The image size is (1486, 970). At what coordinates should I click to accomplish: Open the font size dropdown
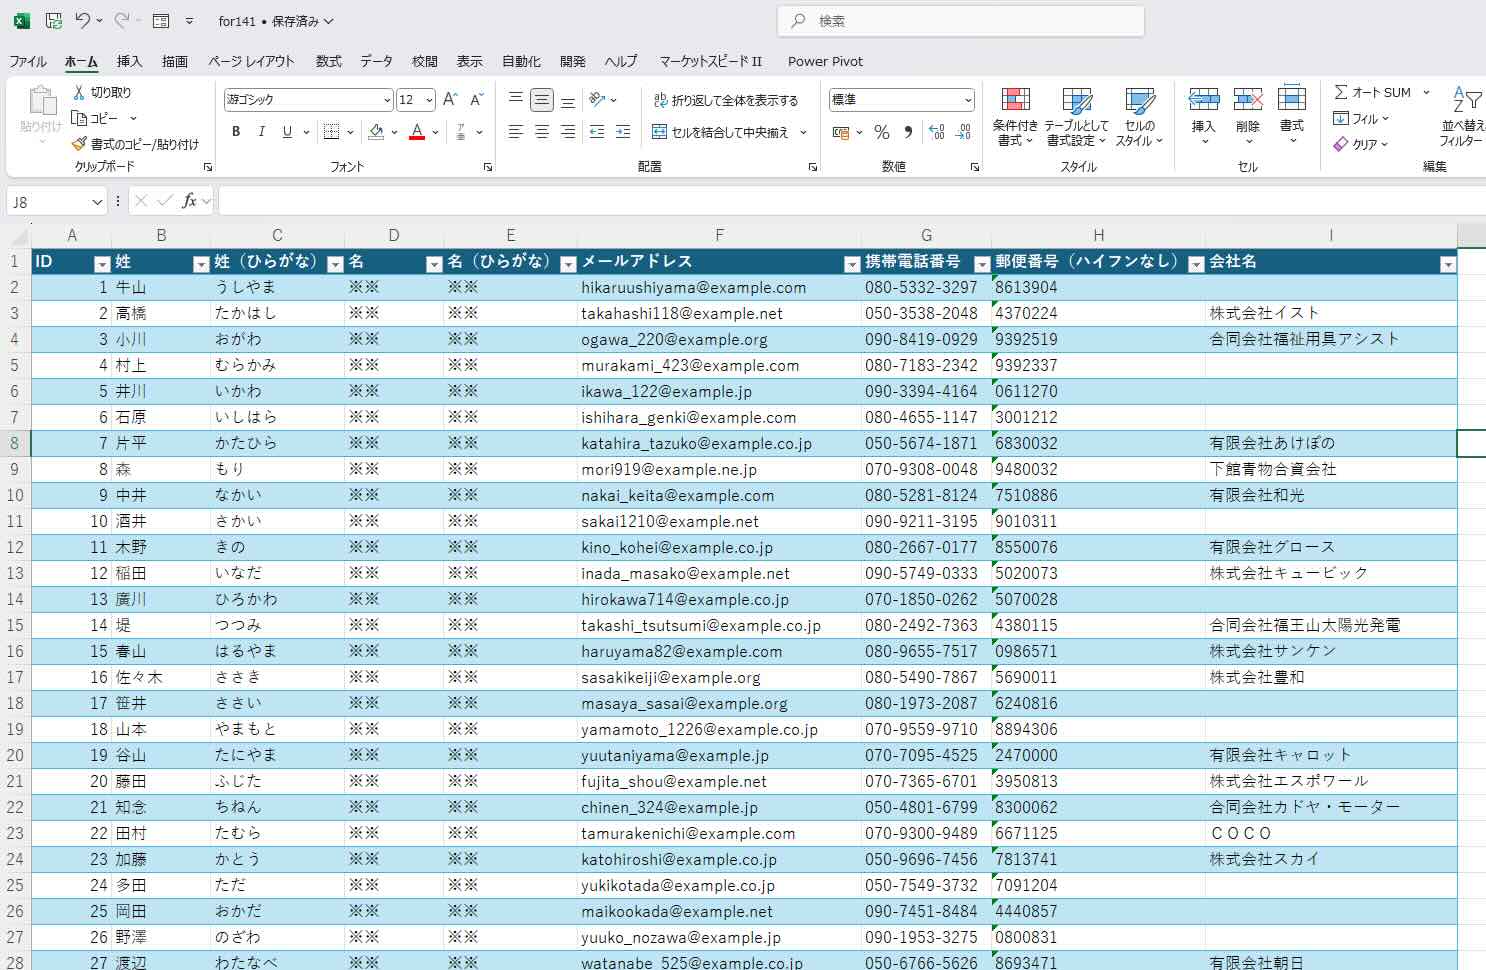point(429,100)
